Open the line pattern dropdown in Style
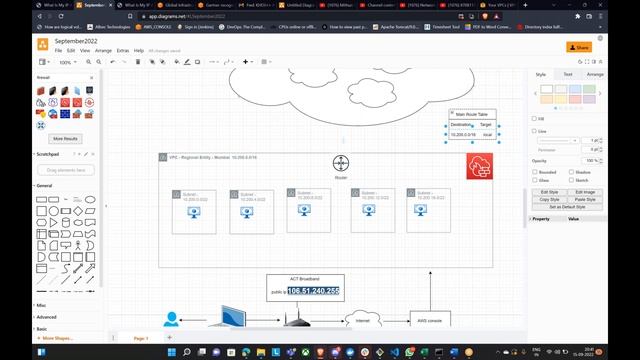The height and width of the screenshot is (360, 640). pos(558,140)
